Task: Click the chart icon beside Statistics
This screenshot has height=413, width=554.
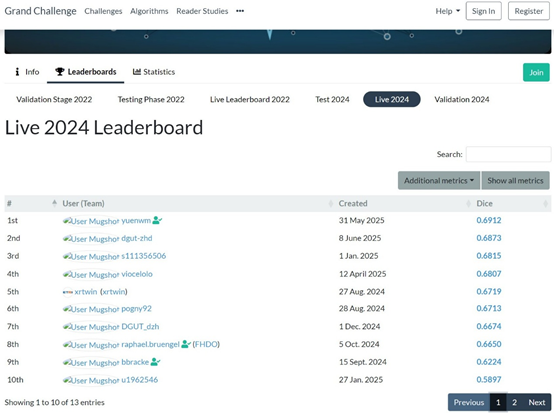Action: (x=136, y=72)
